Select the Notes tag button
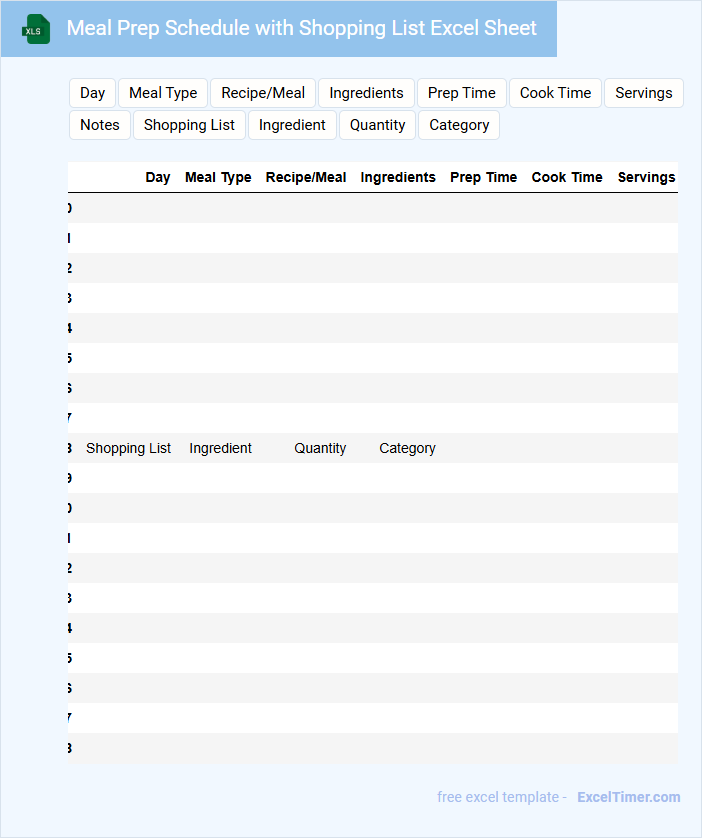702x838 pixels. (100, 125)
